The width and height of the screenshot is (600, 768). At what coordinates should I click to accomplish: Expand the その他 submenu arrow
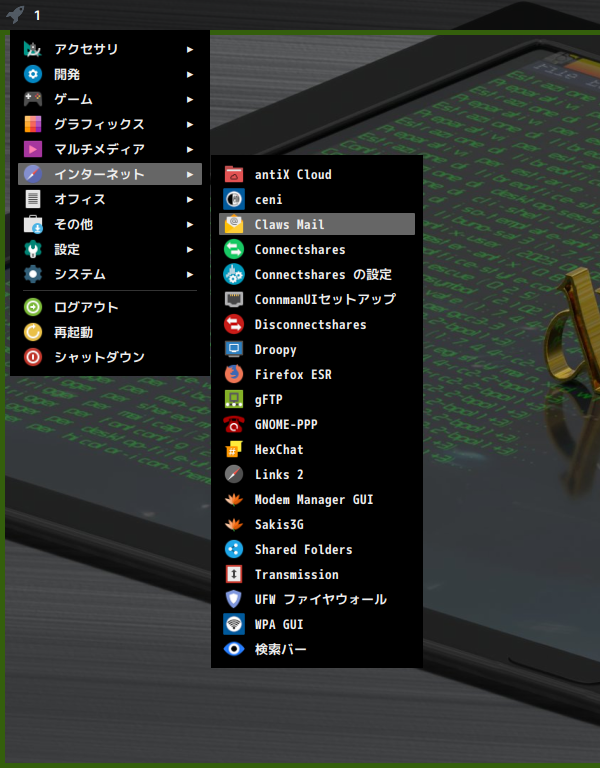coord(190,224)
